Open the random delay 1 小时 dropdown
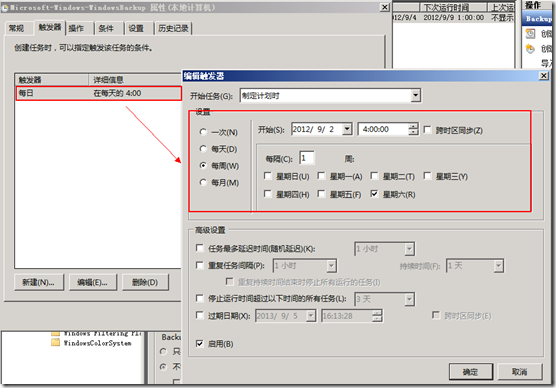Screen dimensions: 556x388 point(409,249)
